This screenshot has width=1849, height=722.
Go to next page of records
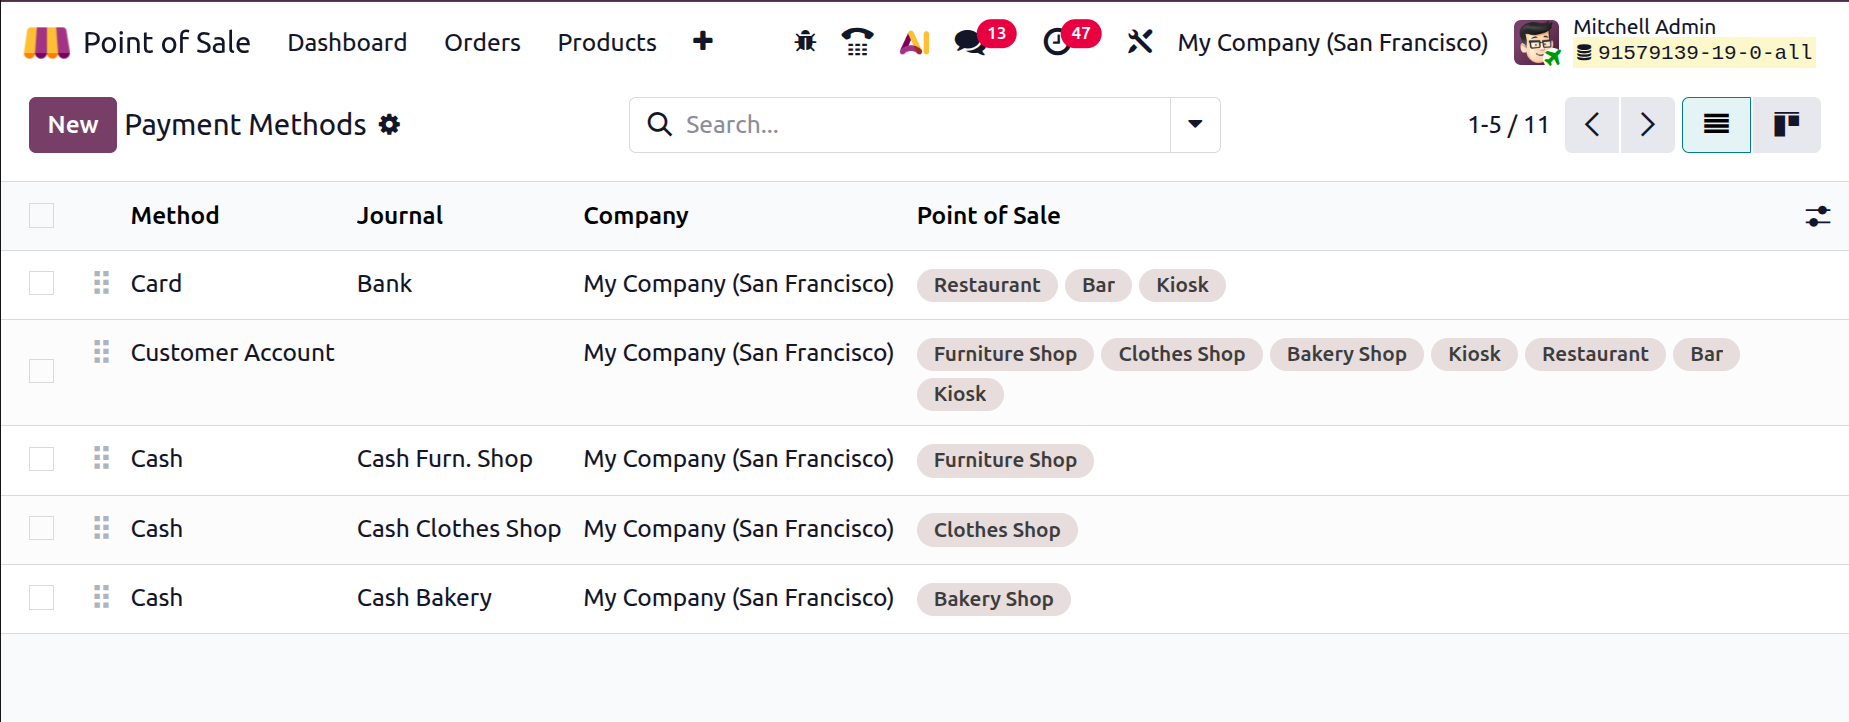click(1647, 125)
